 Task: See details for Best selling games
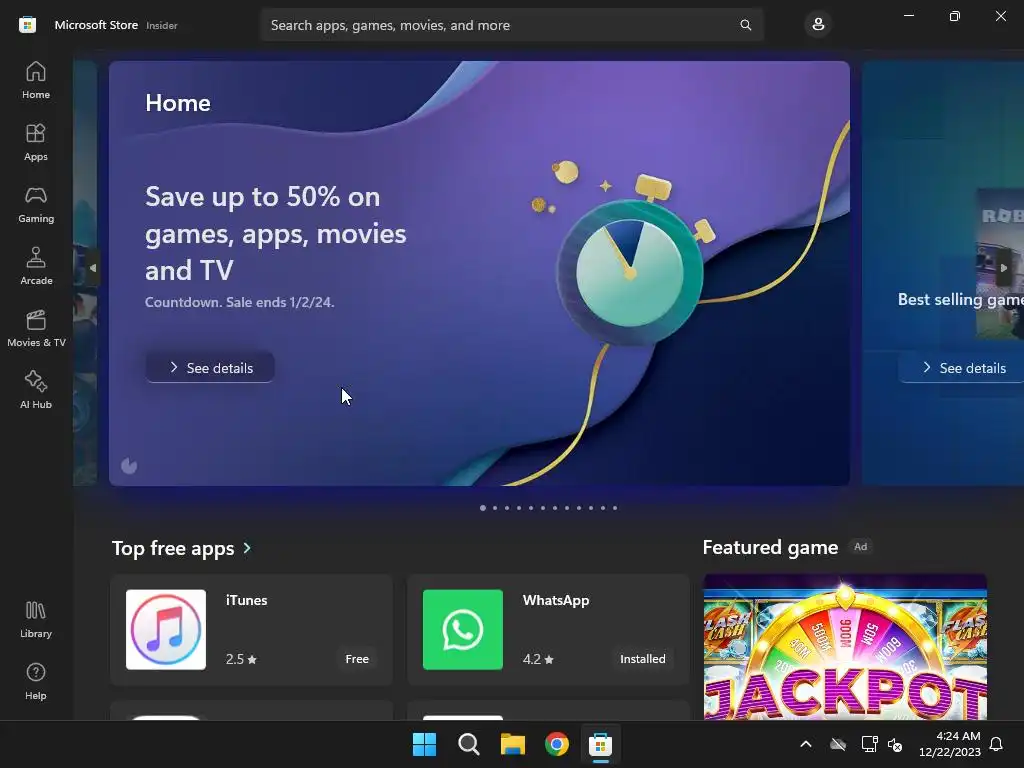(x=961, y=368)
